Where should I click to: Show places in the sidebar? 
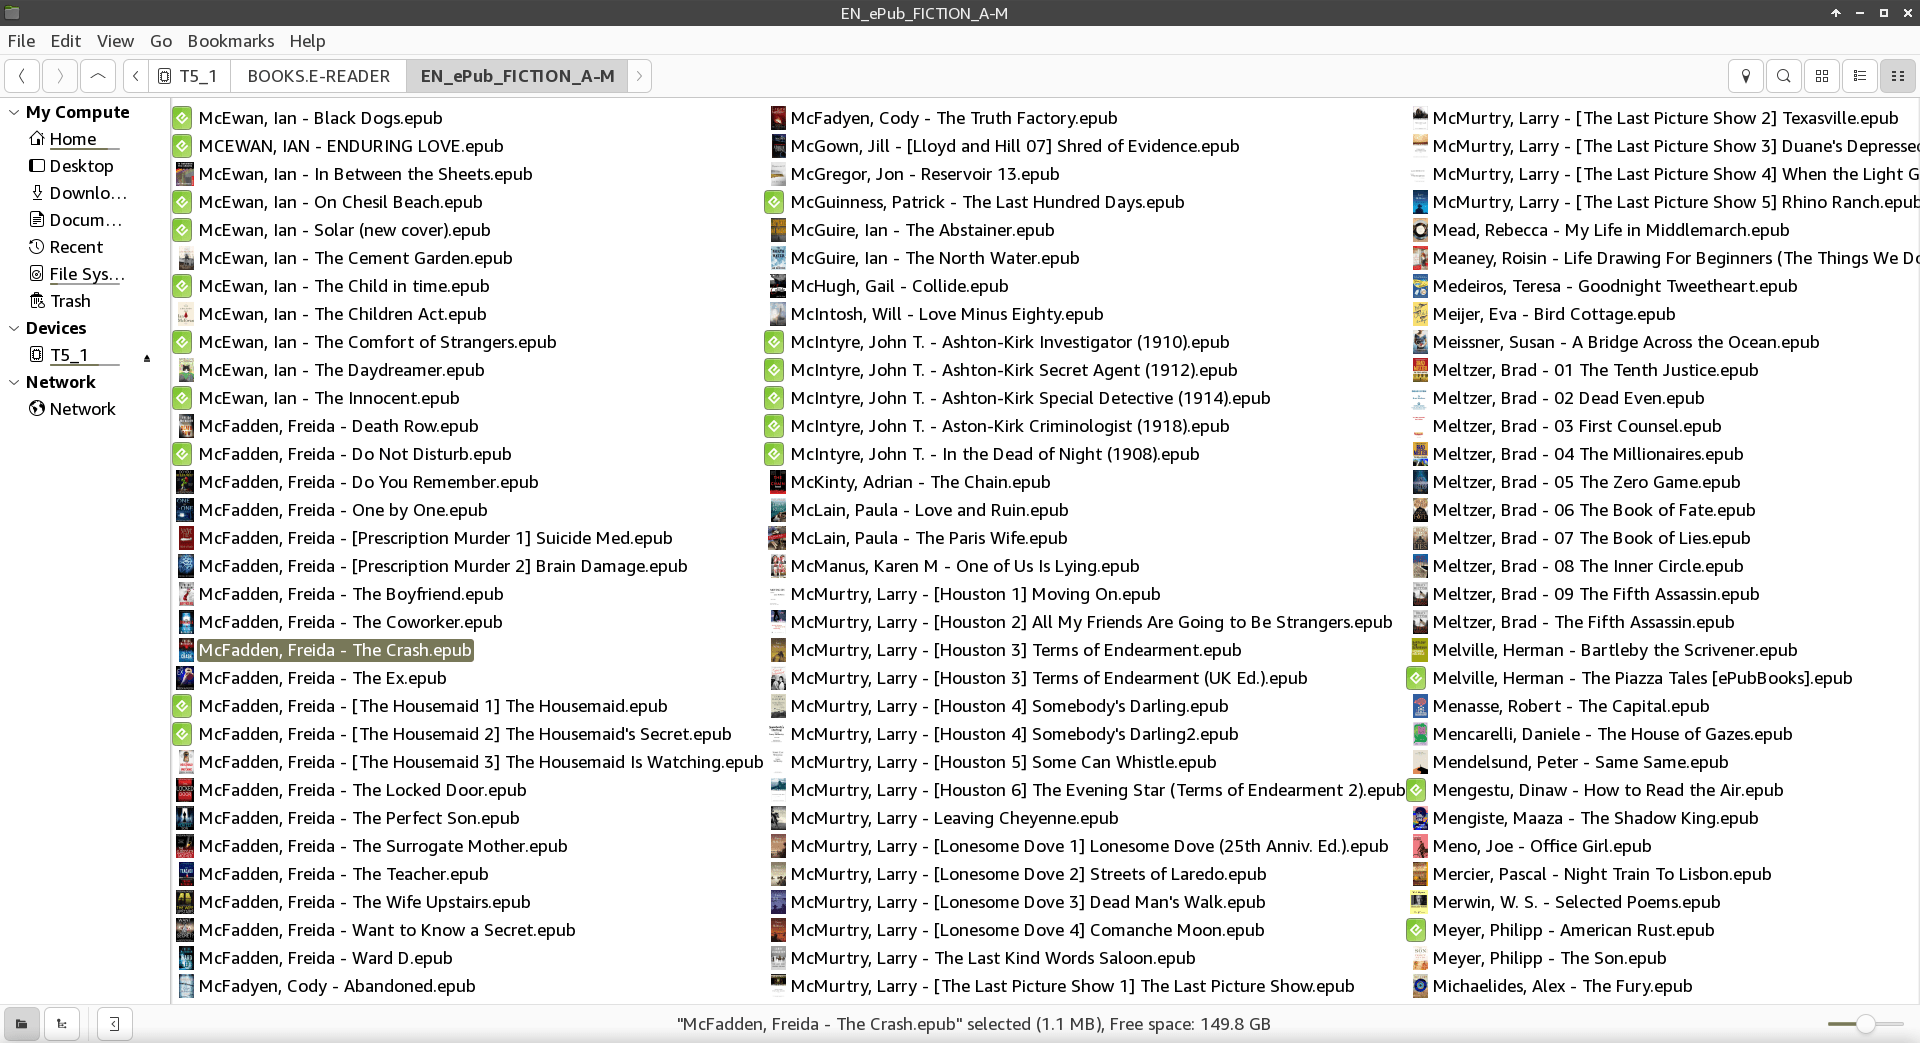click(x=22, y=1024)
